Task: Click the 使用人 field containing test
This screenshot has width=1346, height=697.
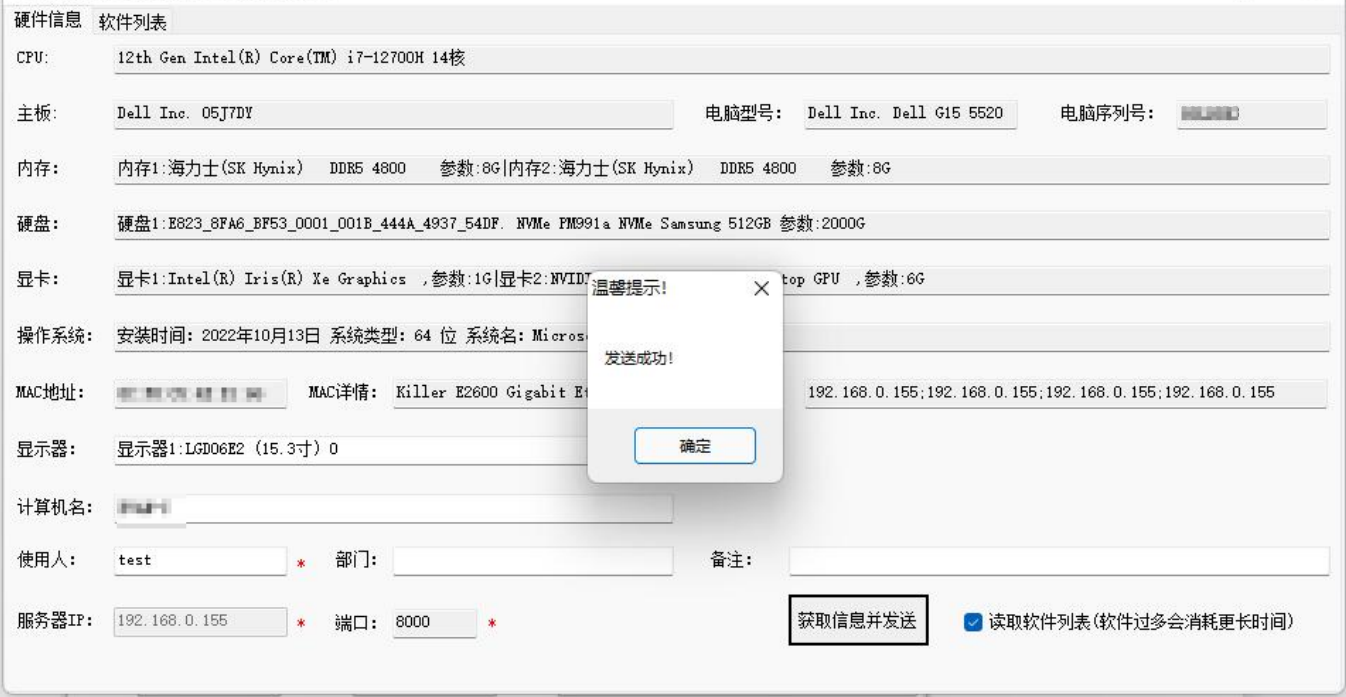Action: tap(198, 561)
